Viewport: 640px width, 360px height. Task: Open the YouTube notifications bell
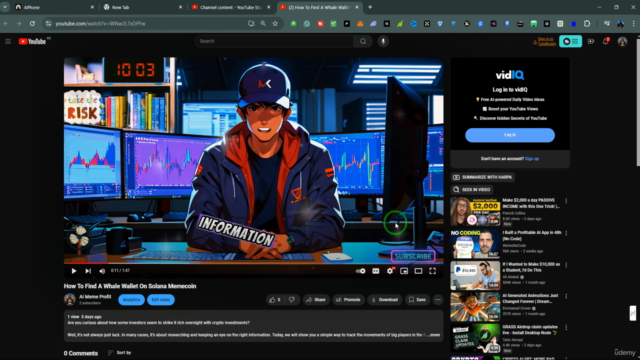606,41
